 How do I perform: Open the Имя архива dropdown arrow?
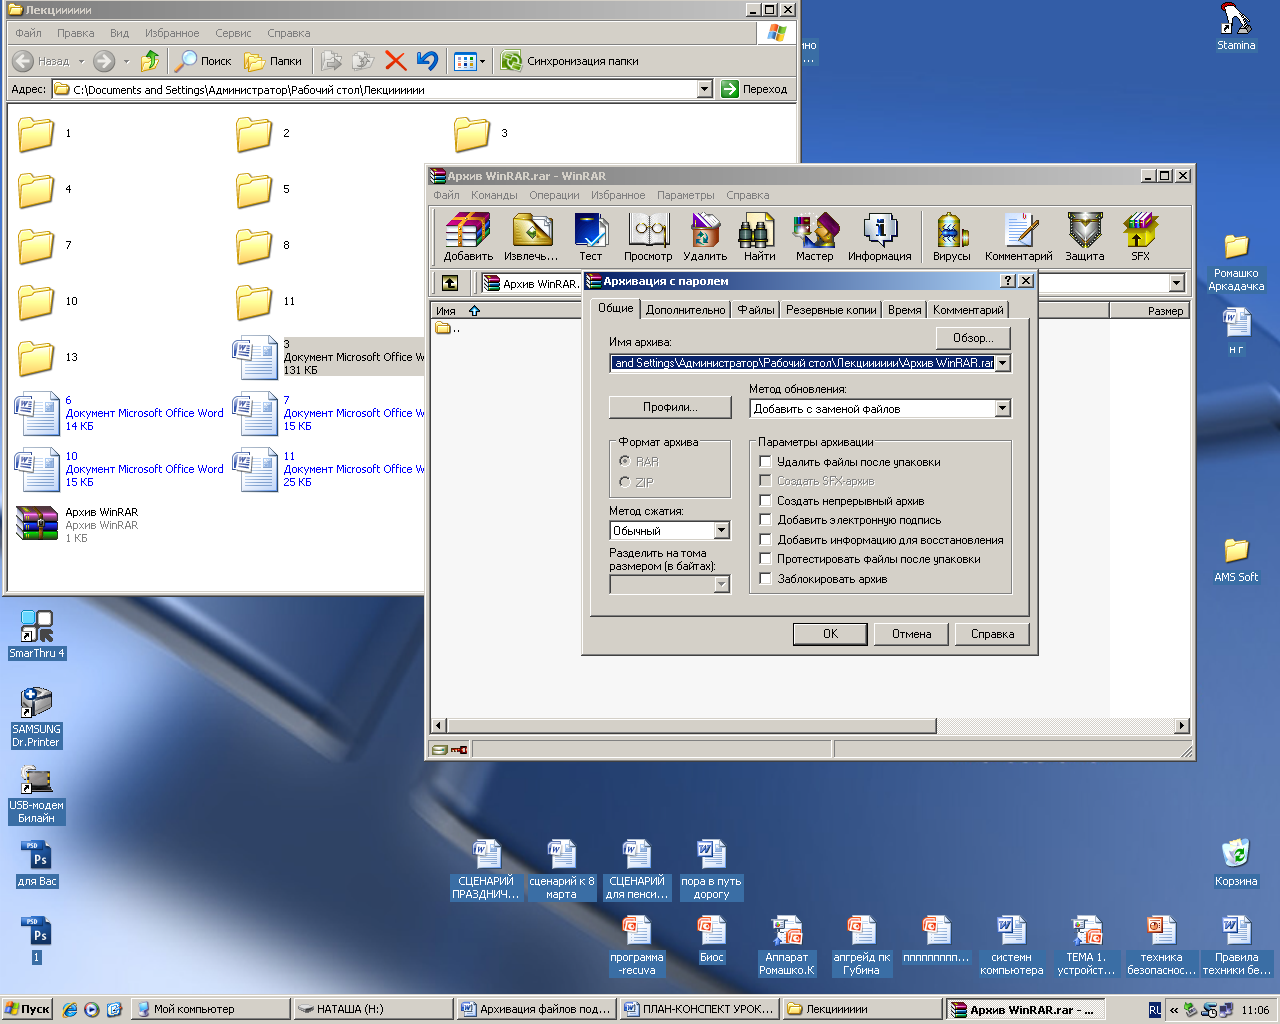(1003, 363)
